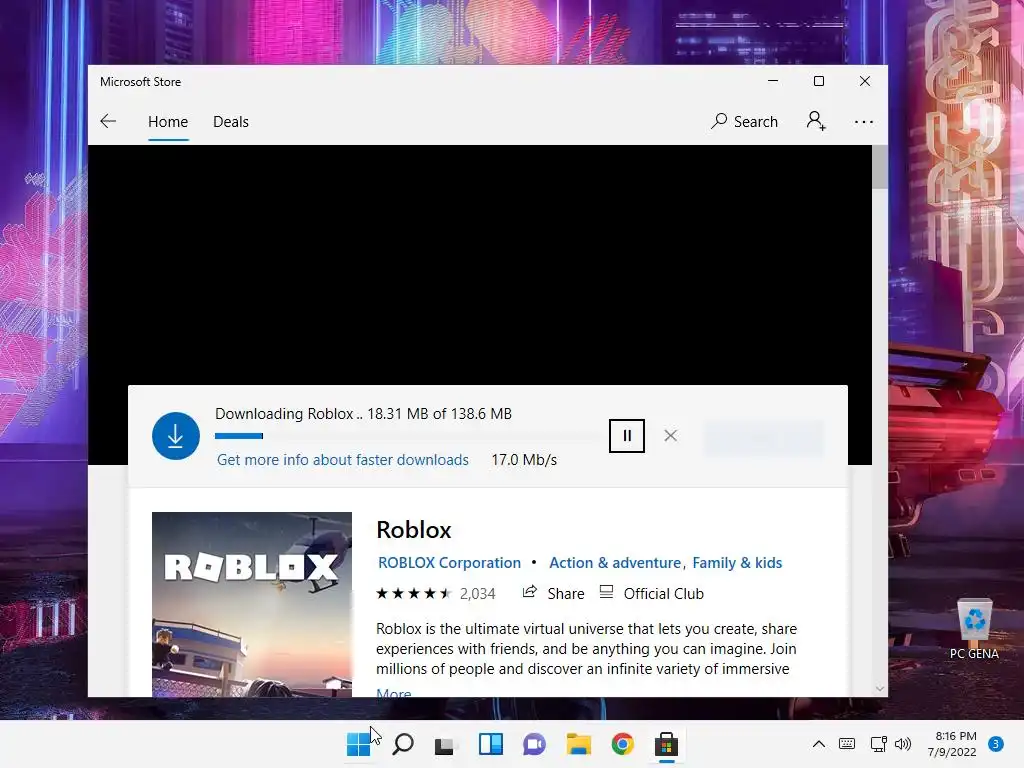
Task: Click the star rating for Roblox
Action: pos(413,594)
